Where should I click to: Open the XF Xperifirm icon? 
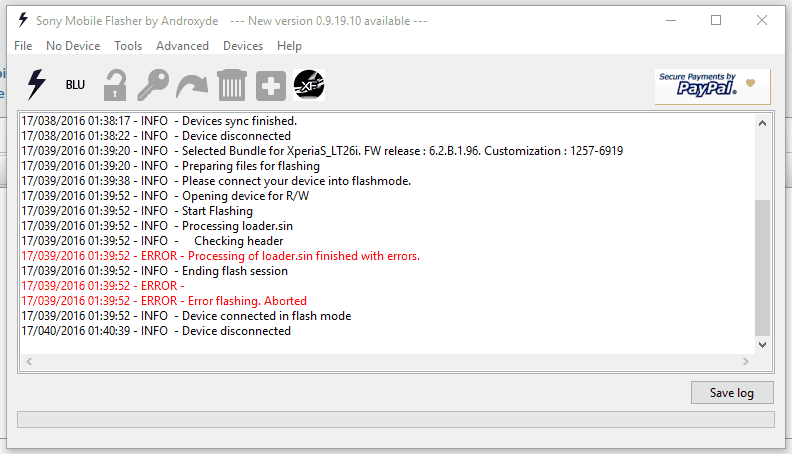309,85
